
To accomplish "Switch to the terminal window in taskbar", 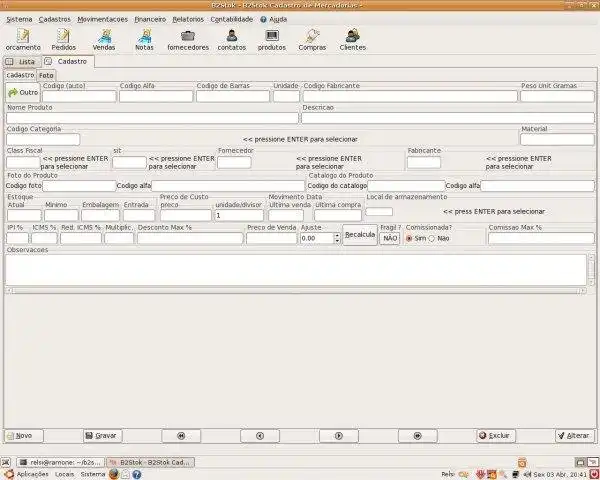I will [x=61, y=462].
